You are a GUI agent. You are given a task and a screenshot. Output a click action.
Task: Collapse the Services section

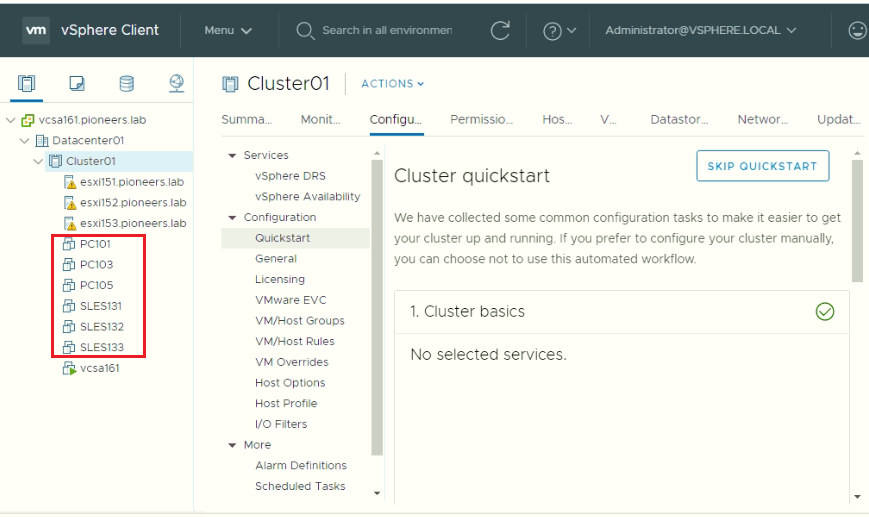232,156
